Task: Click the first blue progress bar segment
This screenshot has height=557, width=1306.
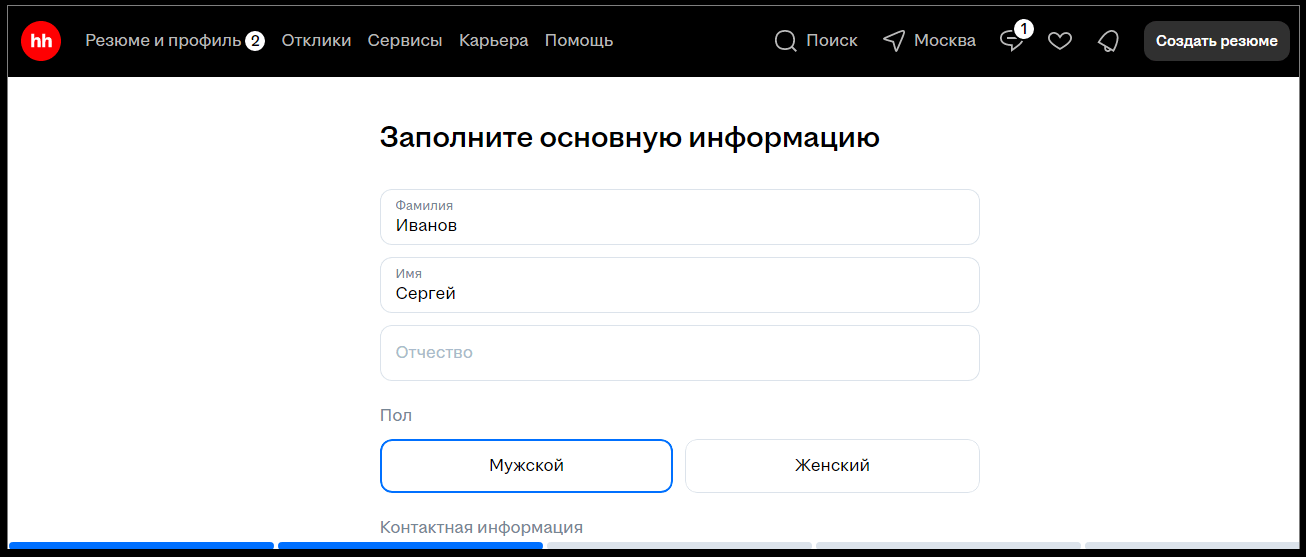Action: tap(141, 546)
